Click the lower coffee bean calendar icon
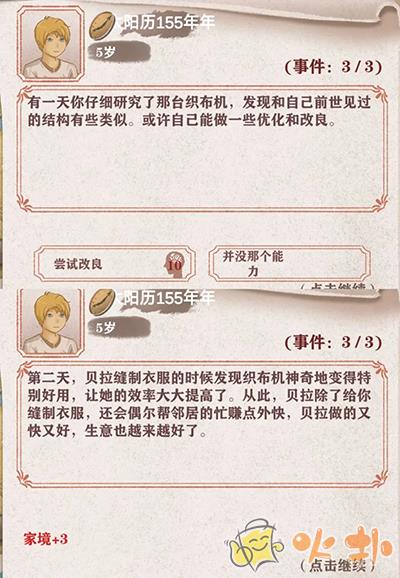 (x=102, y=302)
